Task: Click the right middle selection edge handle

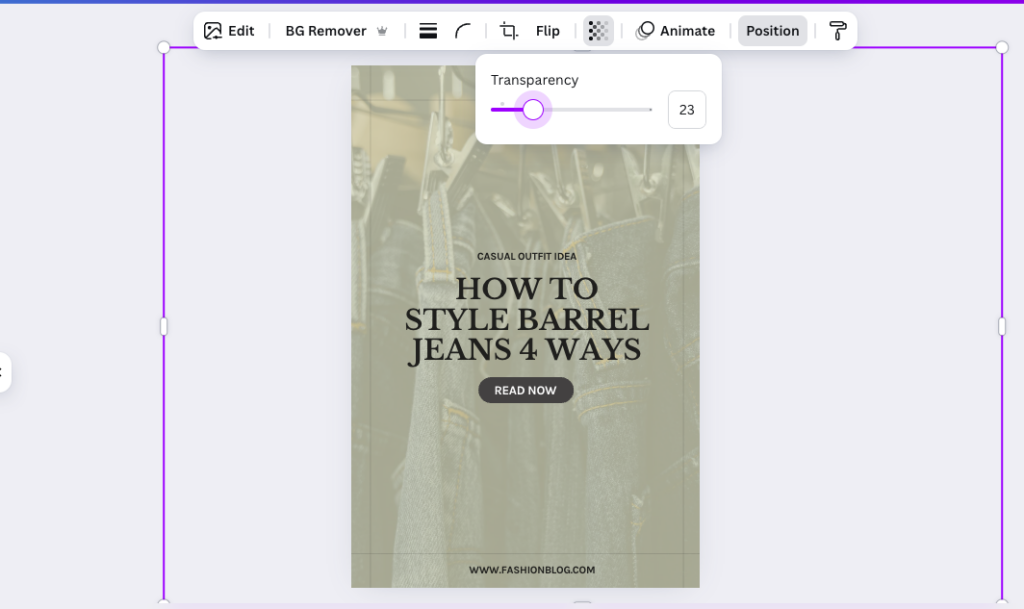Action: coord(1002,326)
